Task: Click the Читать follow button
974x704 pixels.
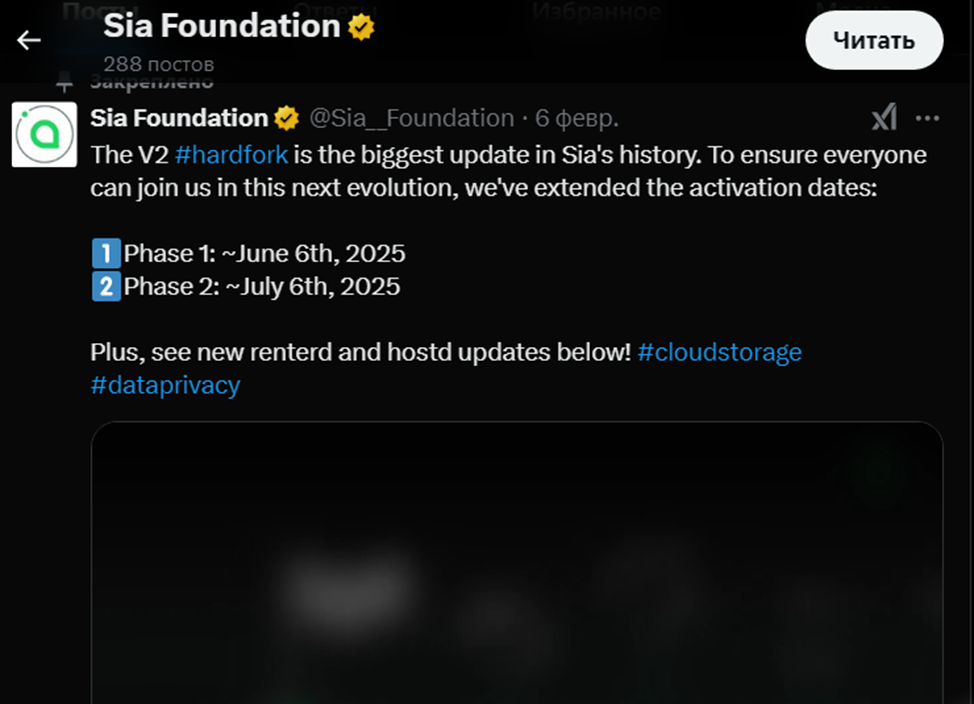Action: click(x=874, y=40)
